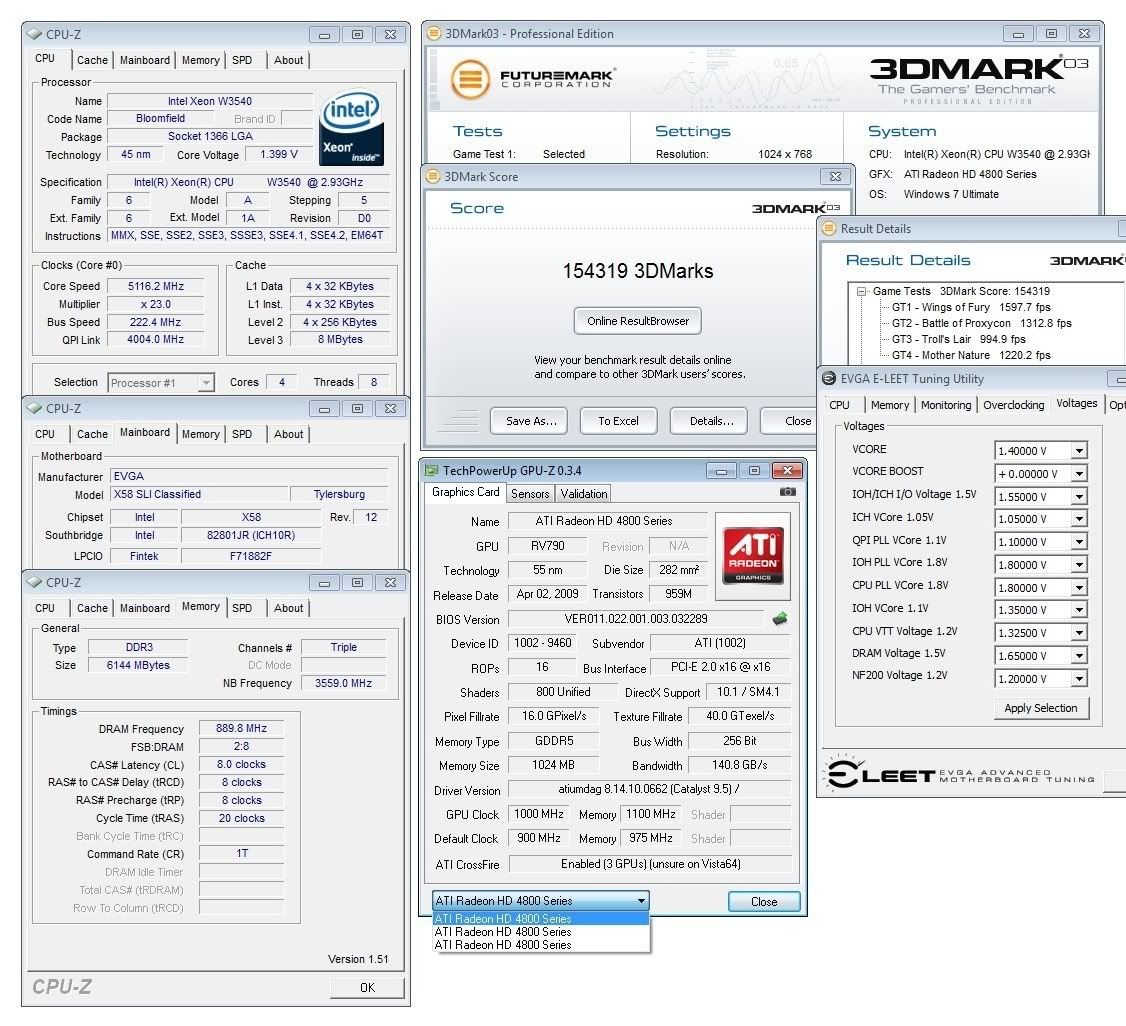
Task: Switch to the Cache tab in the CPU-Z Processor window
Action: tap(92, 60)
